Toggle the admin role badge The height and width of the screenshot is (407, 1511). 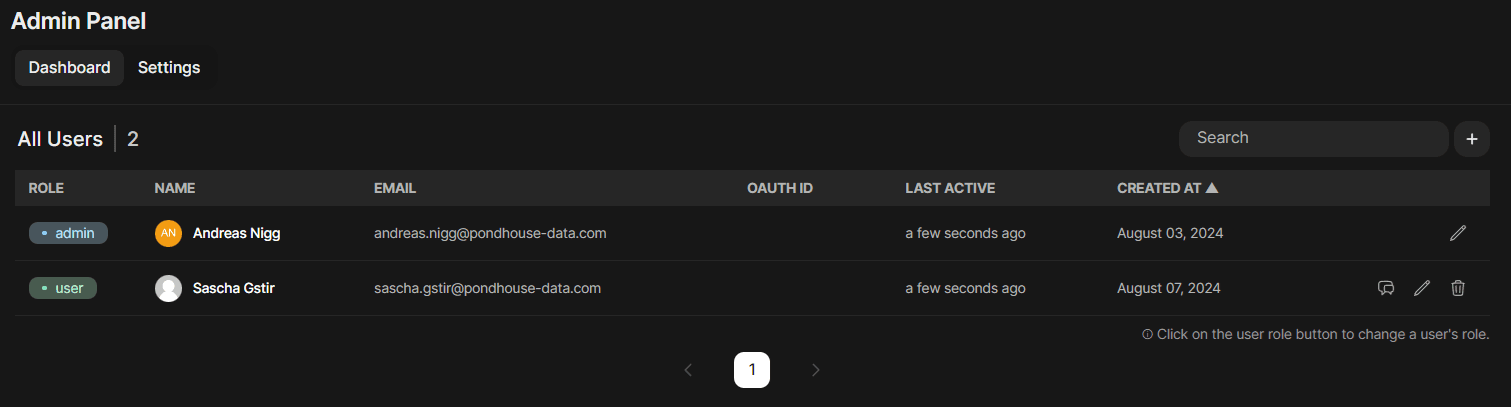click(68, 233)
